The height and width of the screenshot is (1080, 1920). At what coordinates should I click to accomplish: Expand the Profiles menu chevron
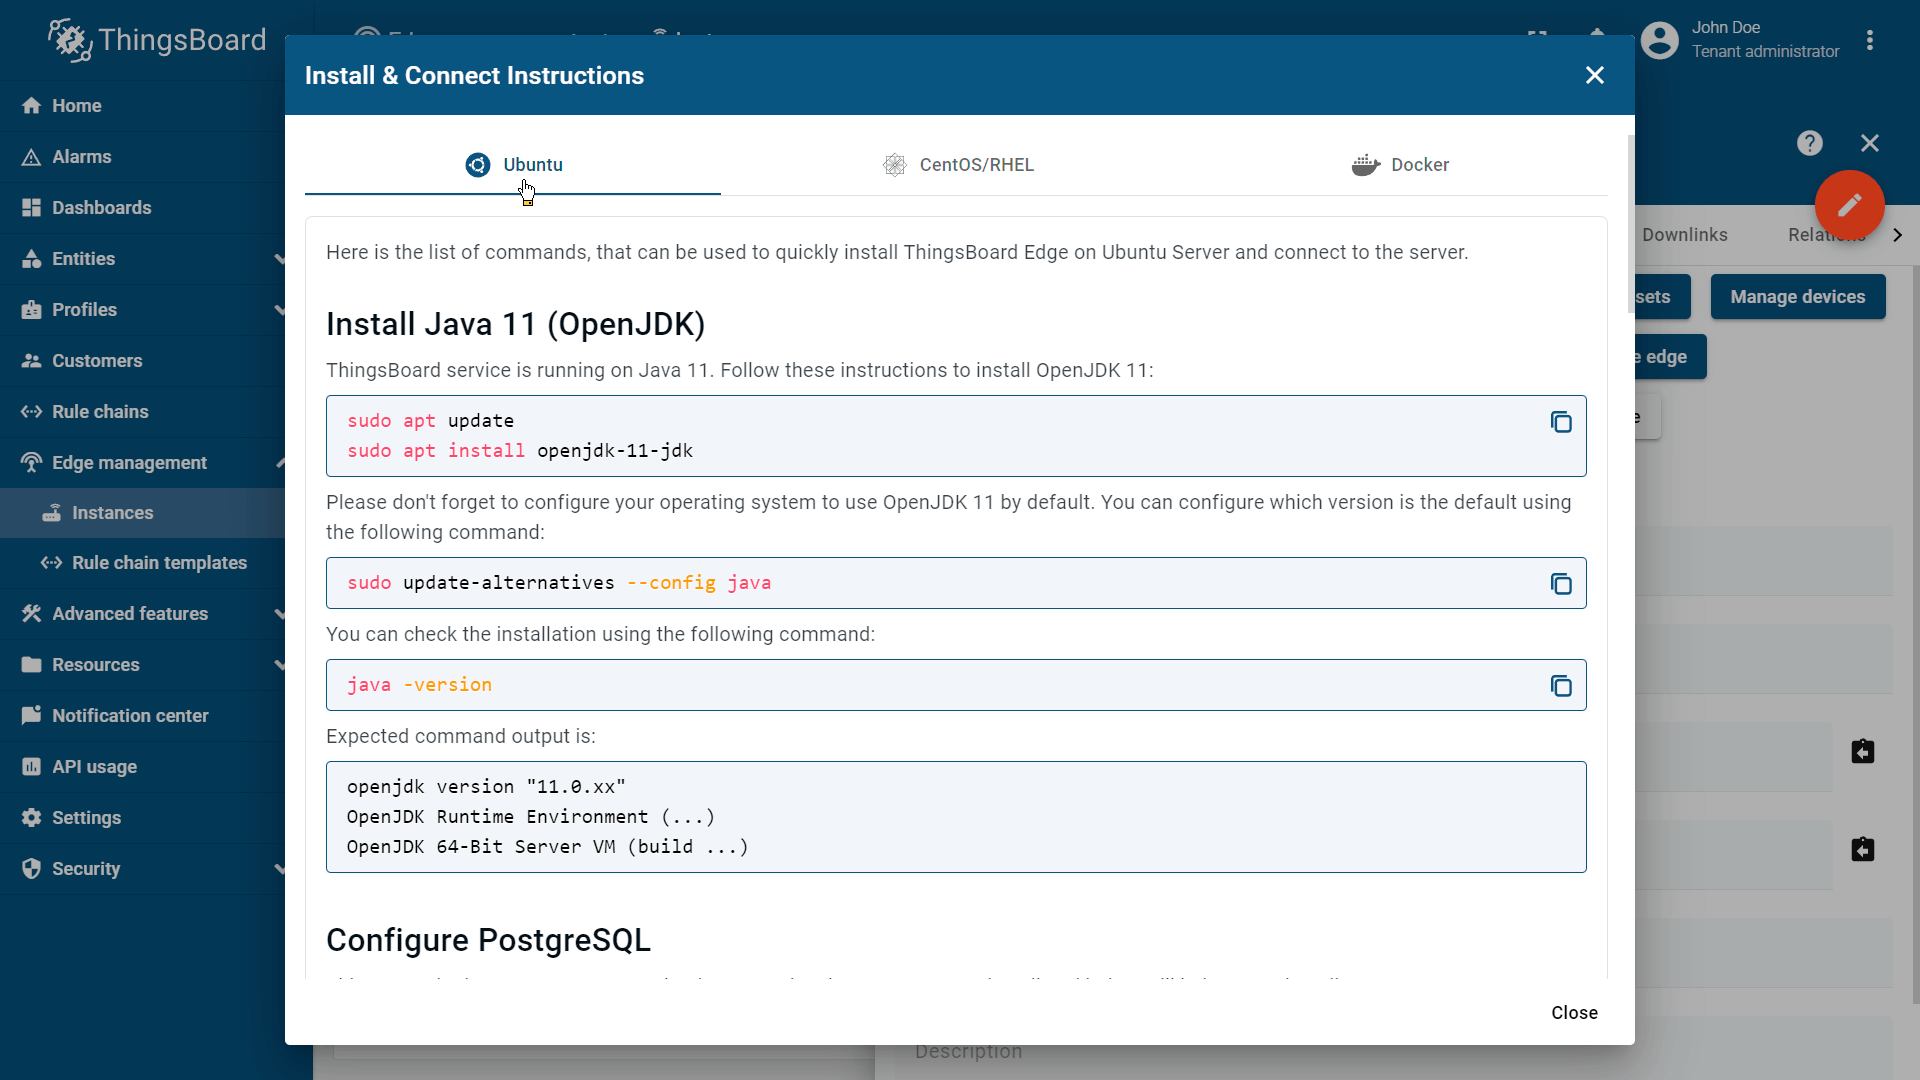[x=279, y=310]
